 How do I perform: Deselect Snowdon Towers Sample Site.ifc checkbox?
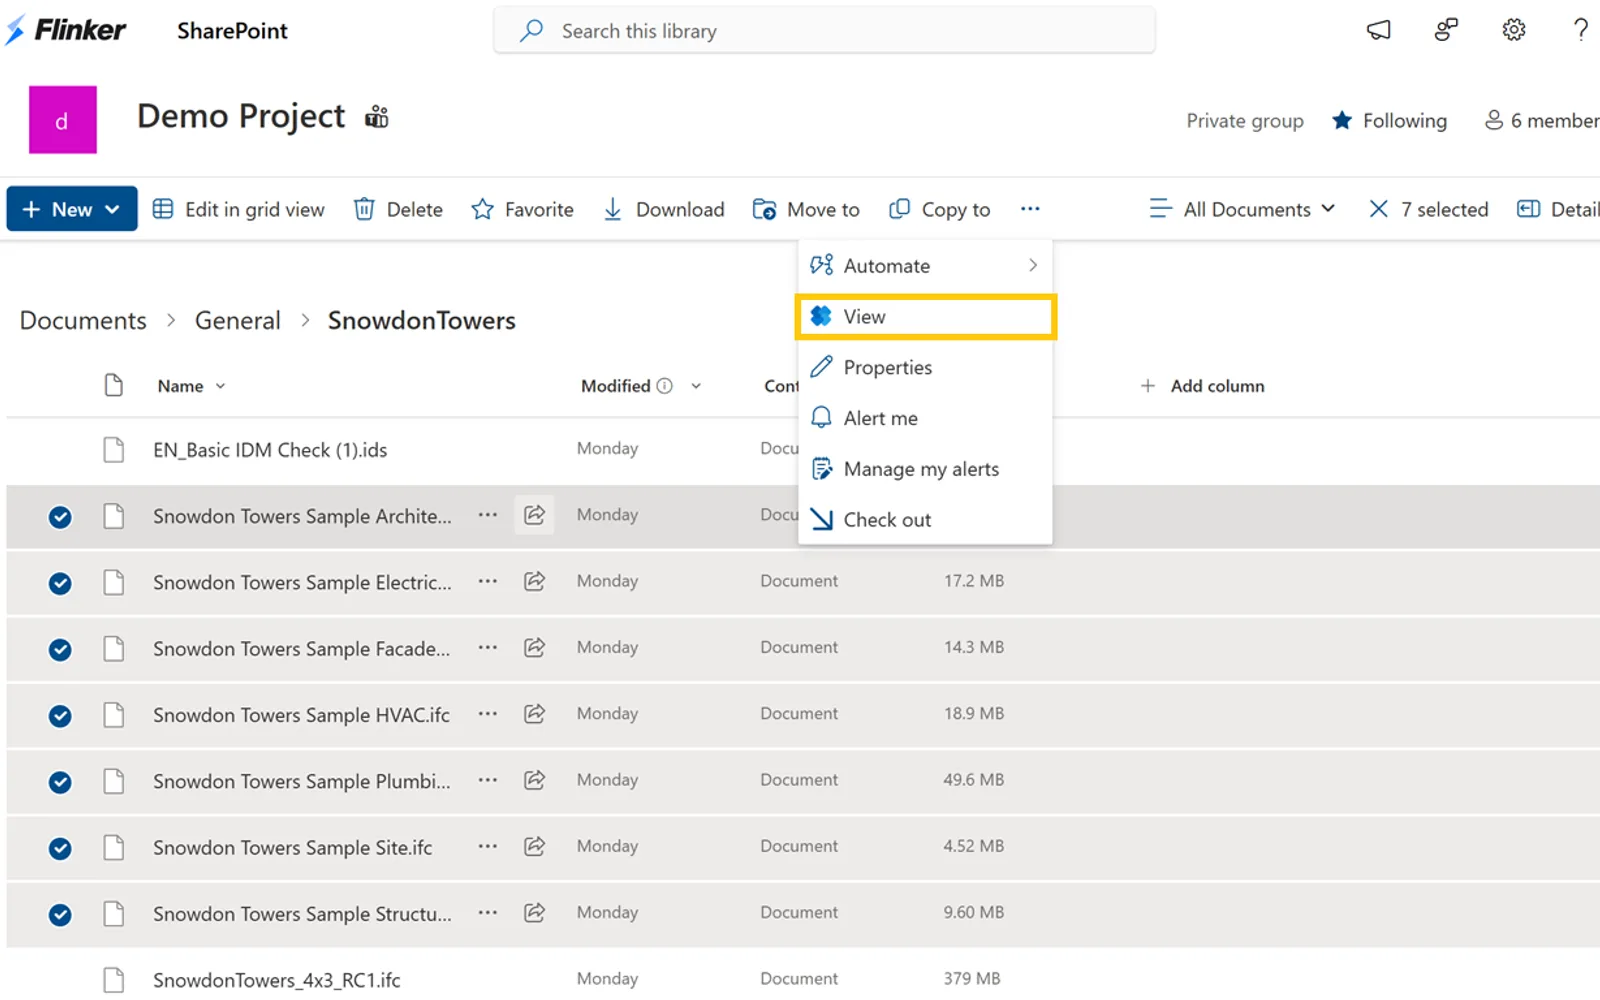point(60,849)
